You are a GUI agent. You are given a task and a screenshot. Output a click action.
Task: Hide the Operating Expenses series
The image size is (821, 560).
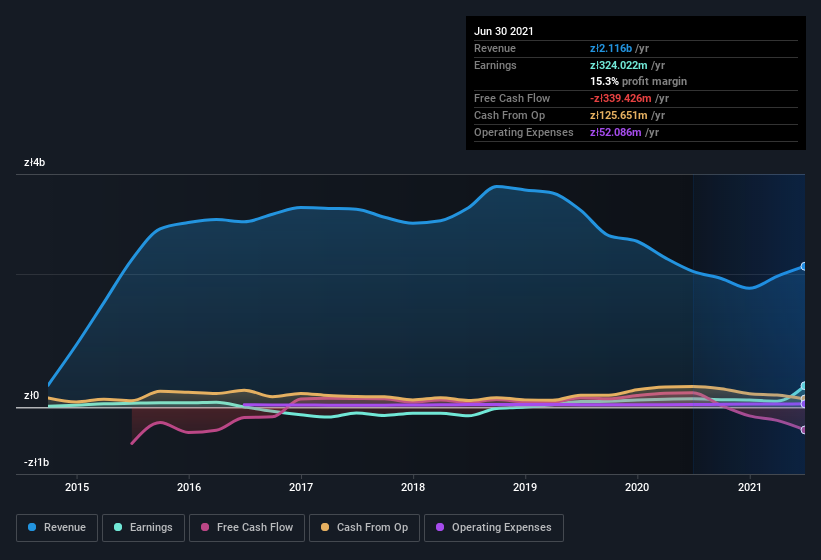click(494, 528)
